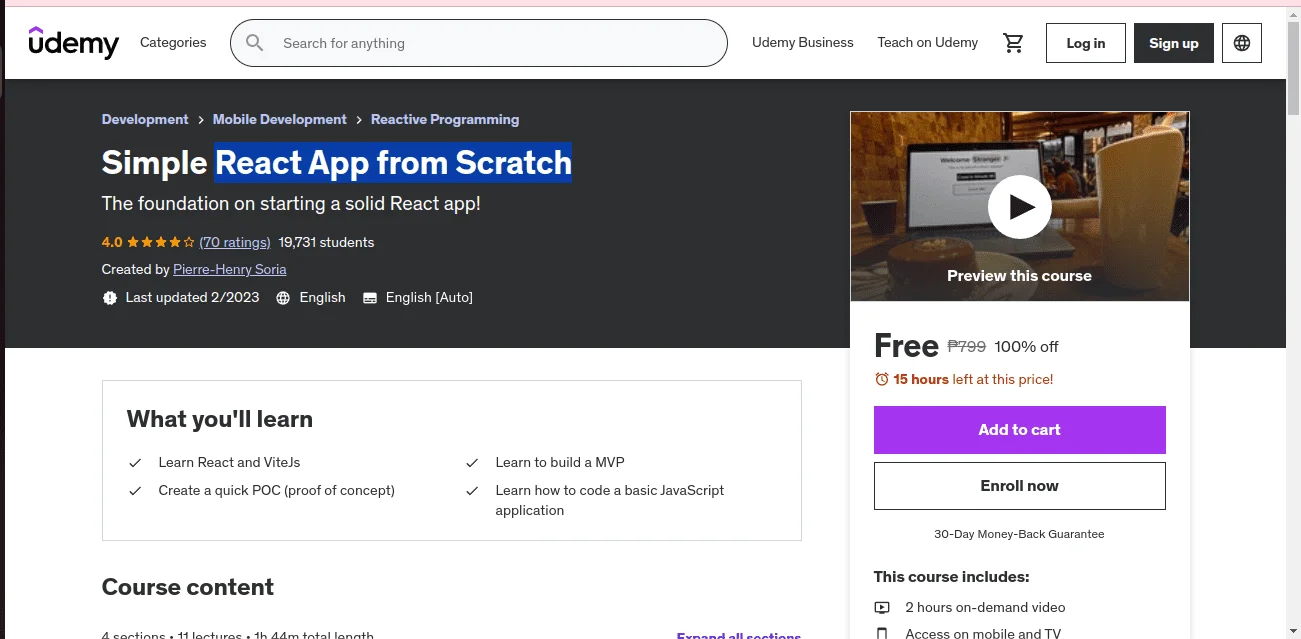Click the 100% off discount text

[1027, 347]
